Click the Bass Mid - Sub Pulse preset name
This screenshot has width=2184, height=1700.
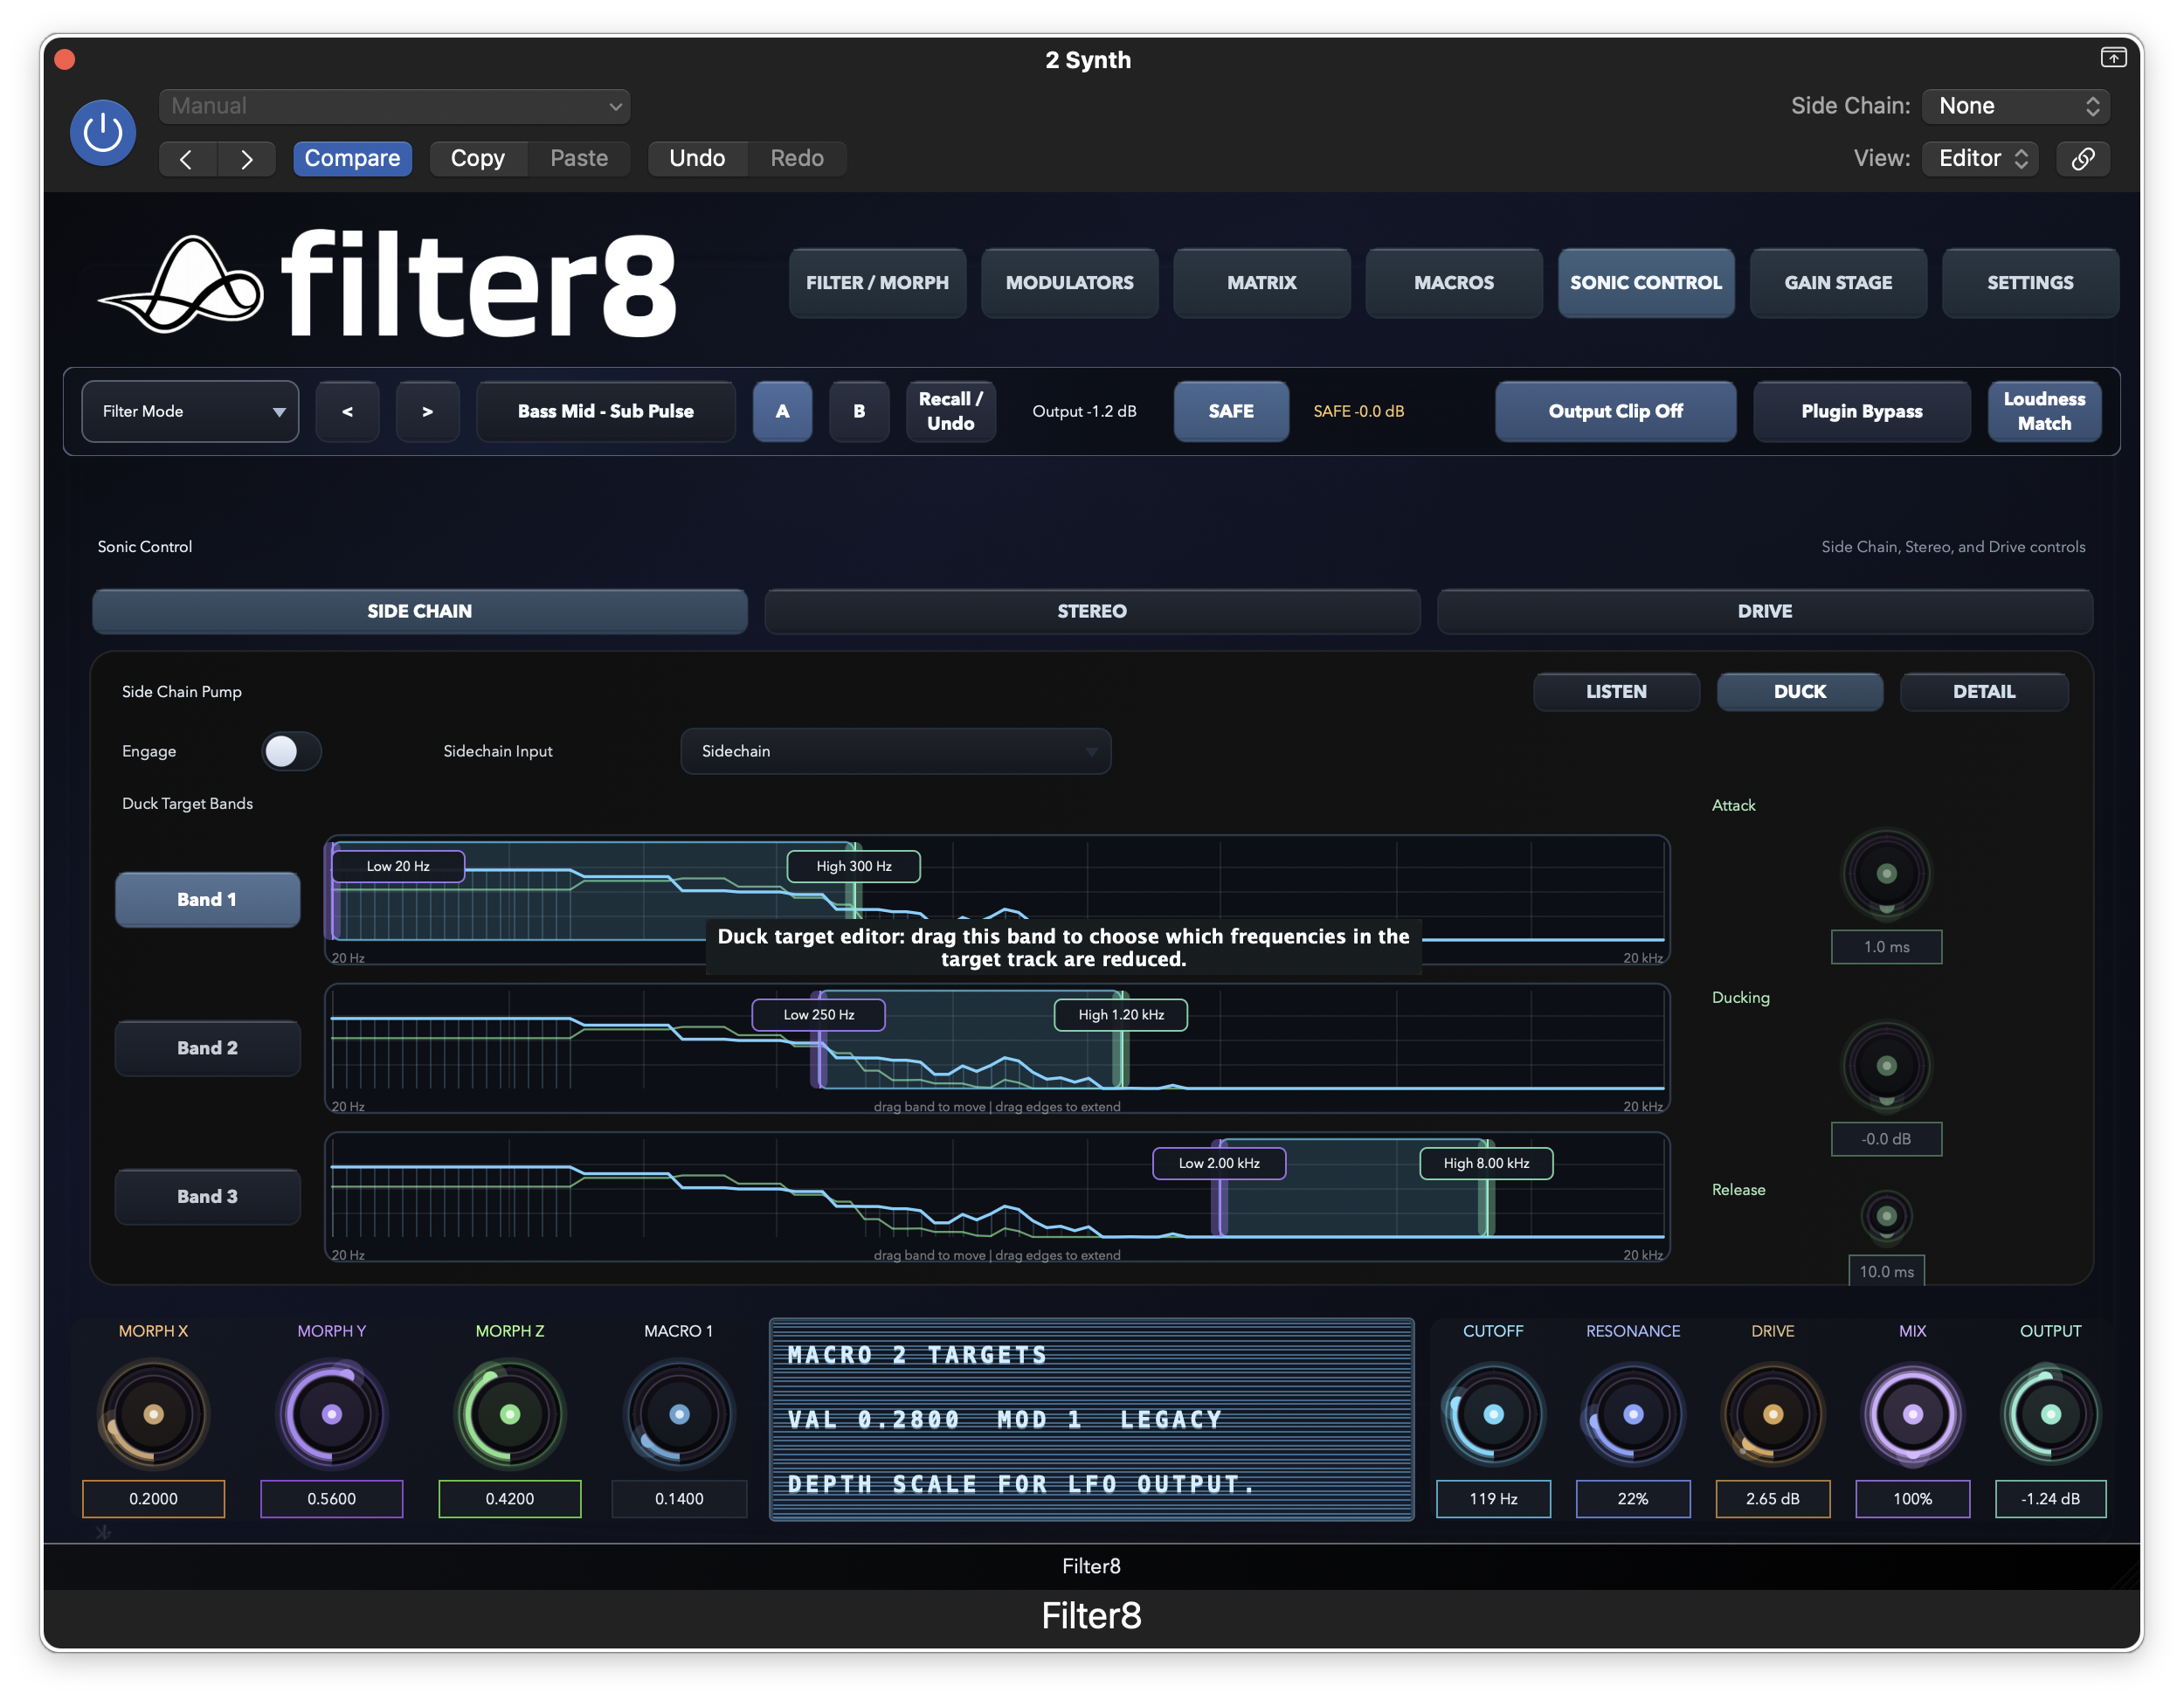(605, 411)
